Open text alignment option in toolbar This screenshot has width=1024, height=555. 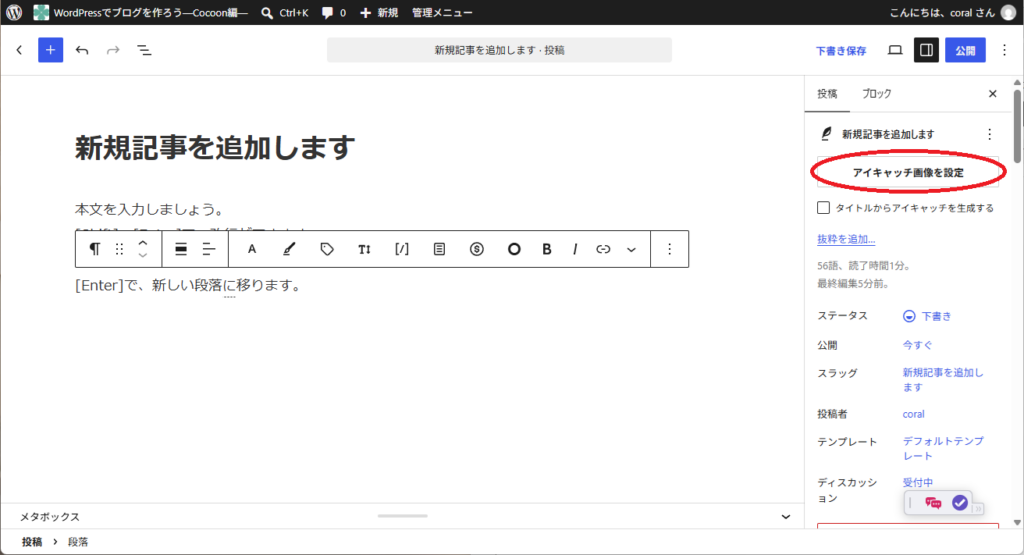click(208, 249)
